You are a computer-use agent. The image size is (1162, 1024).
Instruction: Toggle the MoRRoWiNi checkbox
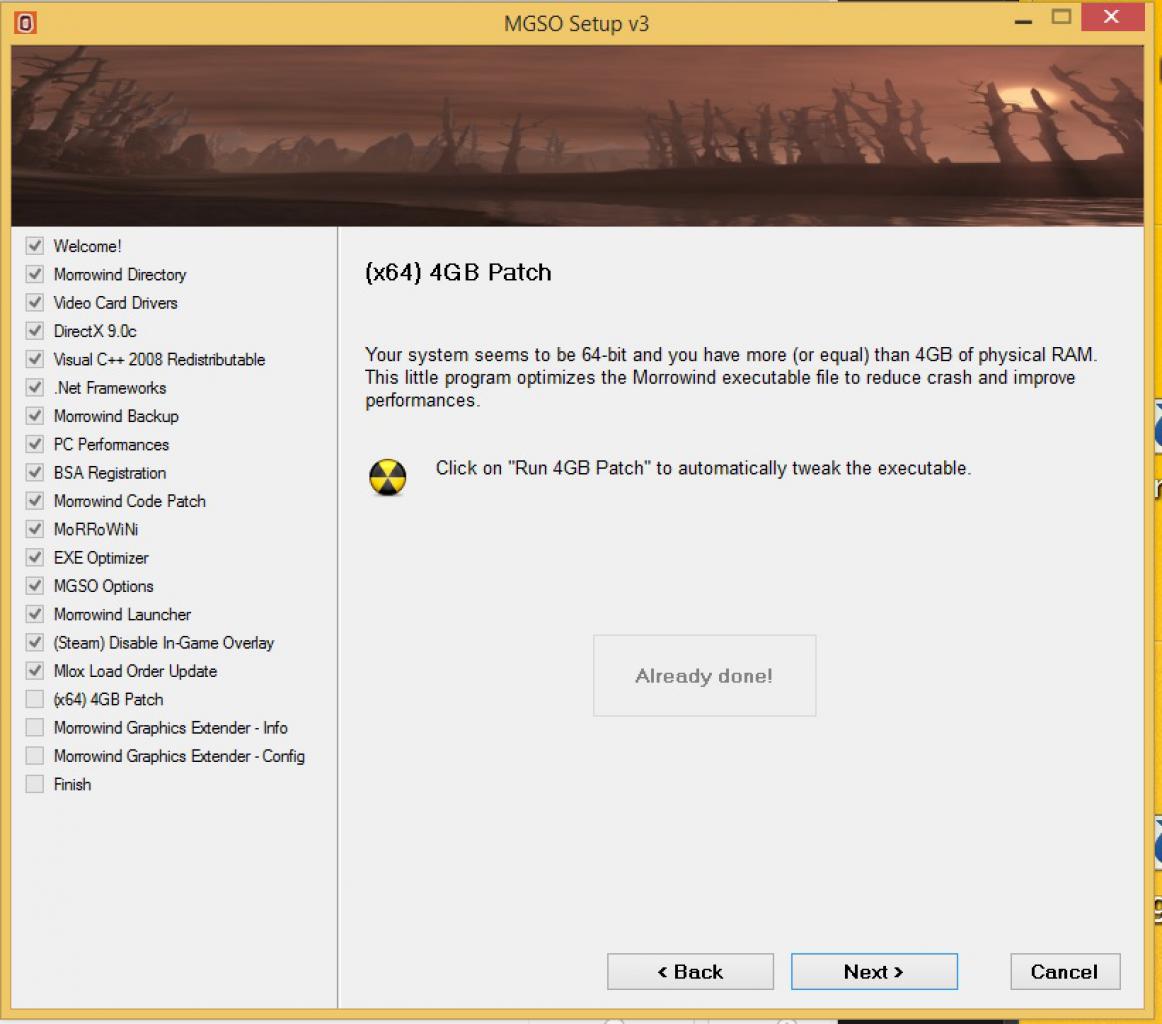[34, 529]
